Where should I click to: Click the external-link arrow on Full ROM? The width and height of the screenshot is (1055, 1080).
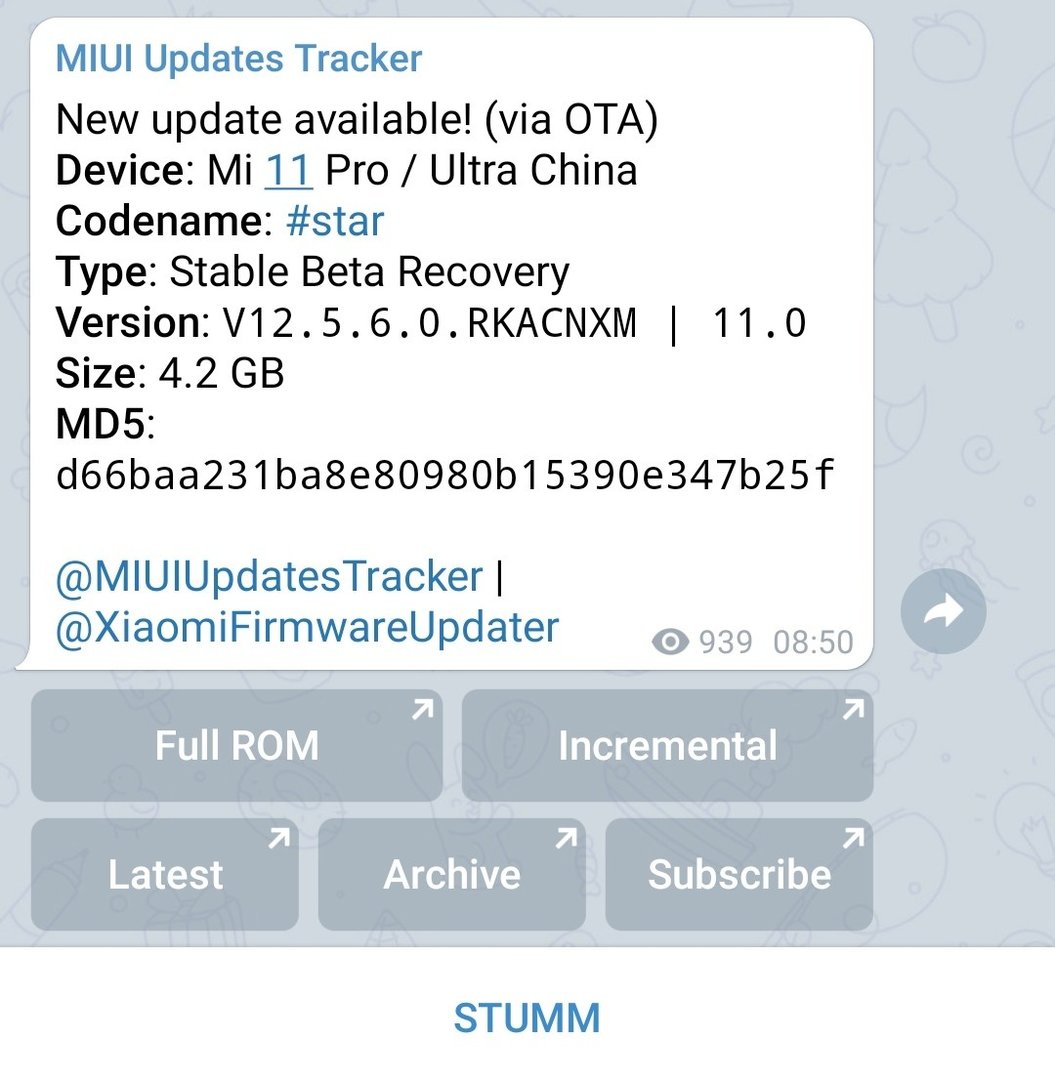[423, 709]
